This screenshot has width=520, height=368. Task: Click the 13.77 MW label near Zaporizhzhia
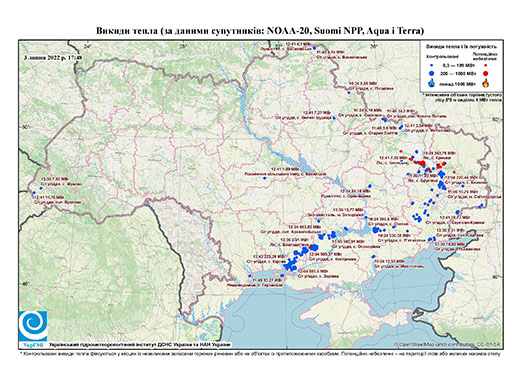pyautogui.click(x=349, y=210)
